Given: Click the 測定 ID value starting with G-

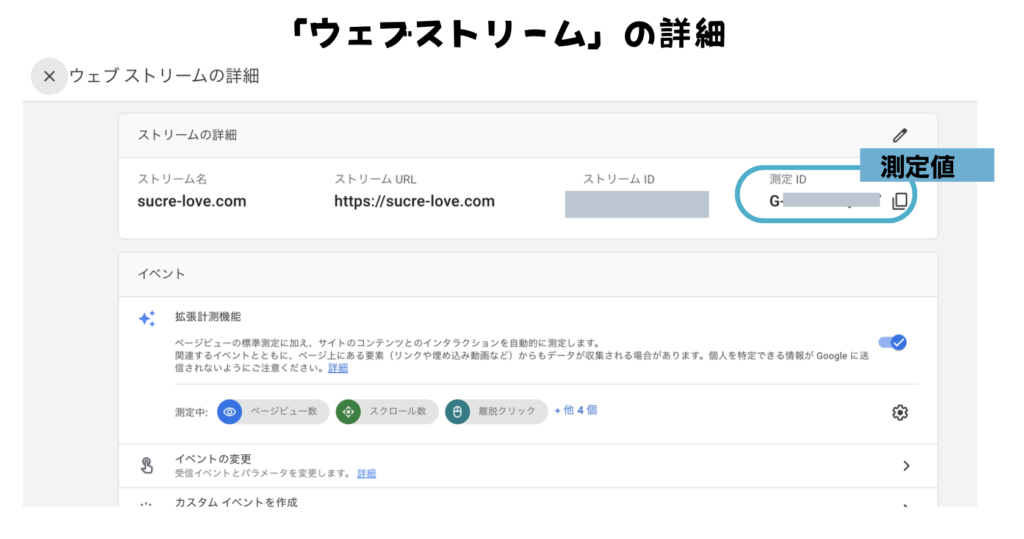Looking at the screenshot, I should click(x=822, y=201).
